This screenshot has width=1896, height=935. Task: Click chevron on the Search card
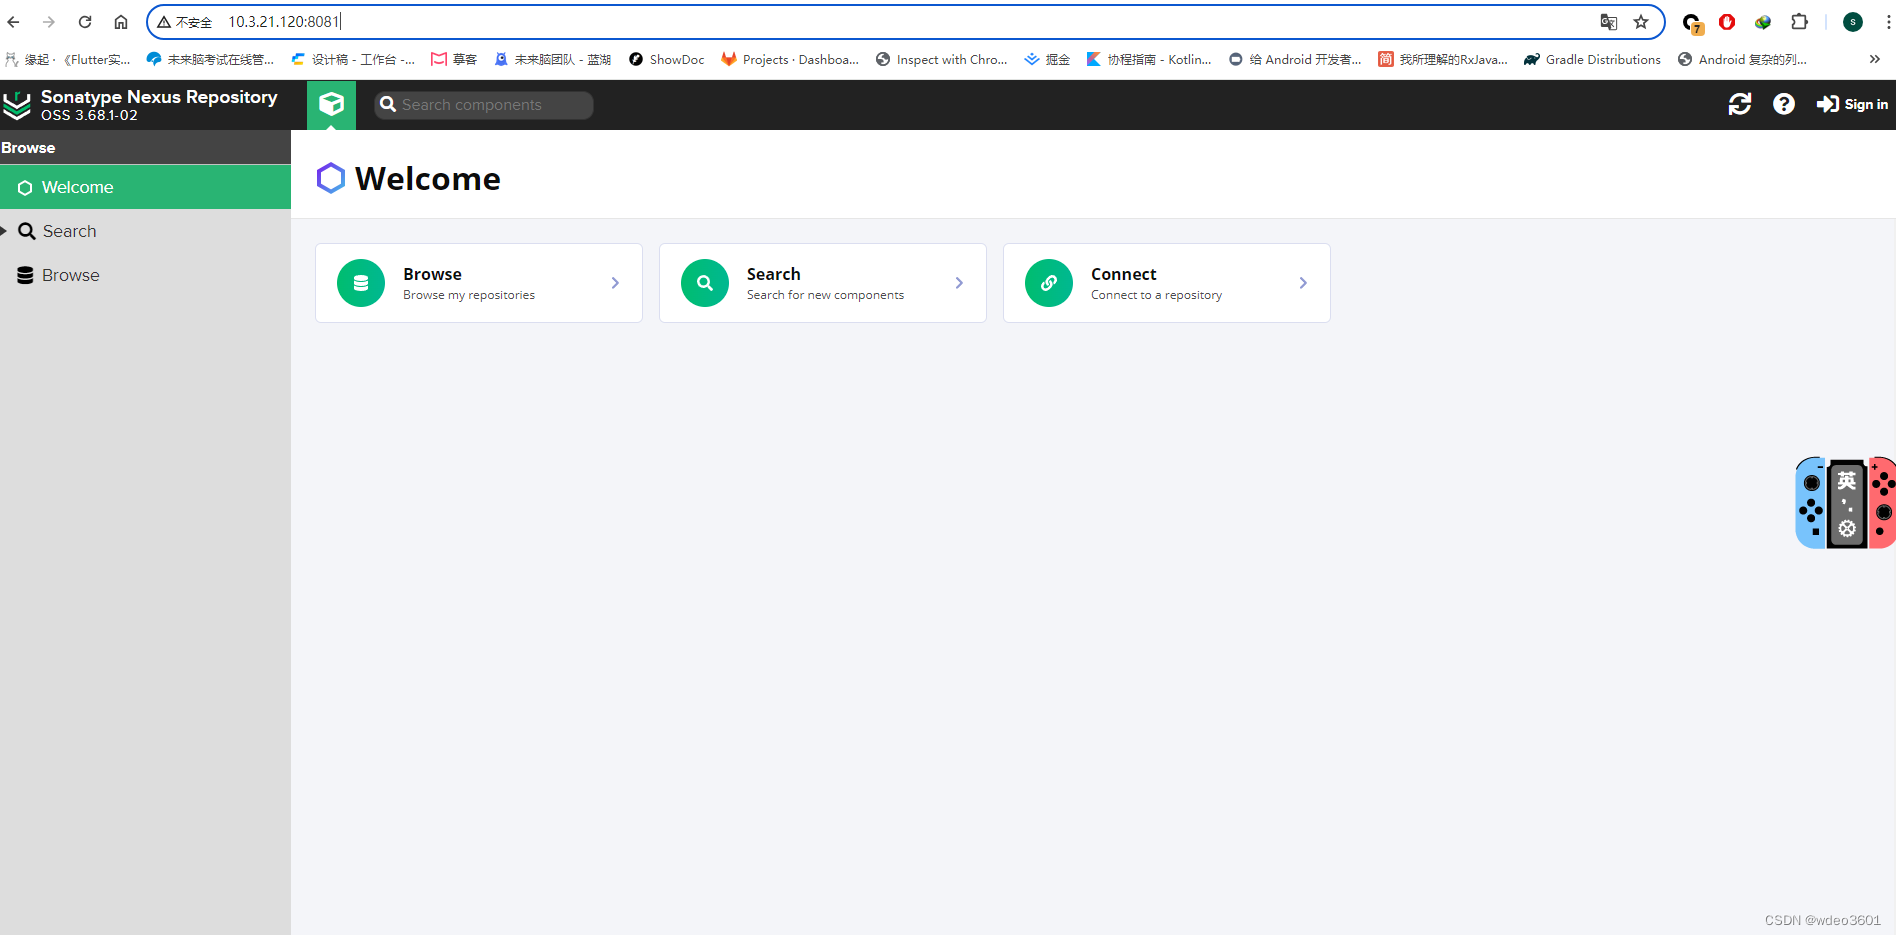tap(959, 283)
